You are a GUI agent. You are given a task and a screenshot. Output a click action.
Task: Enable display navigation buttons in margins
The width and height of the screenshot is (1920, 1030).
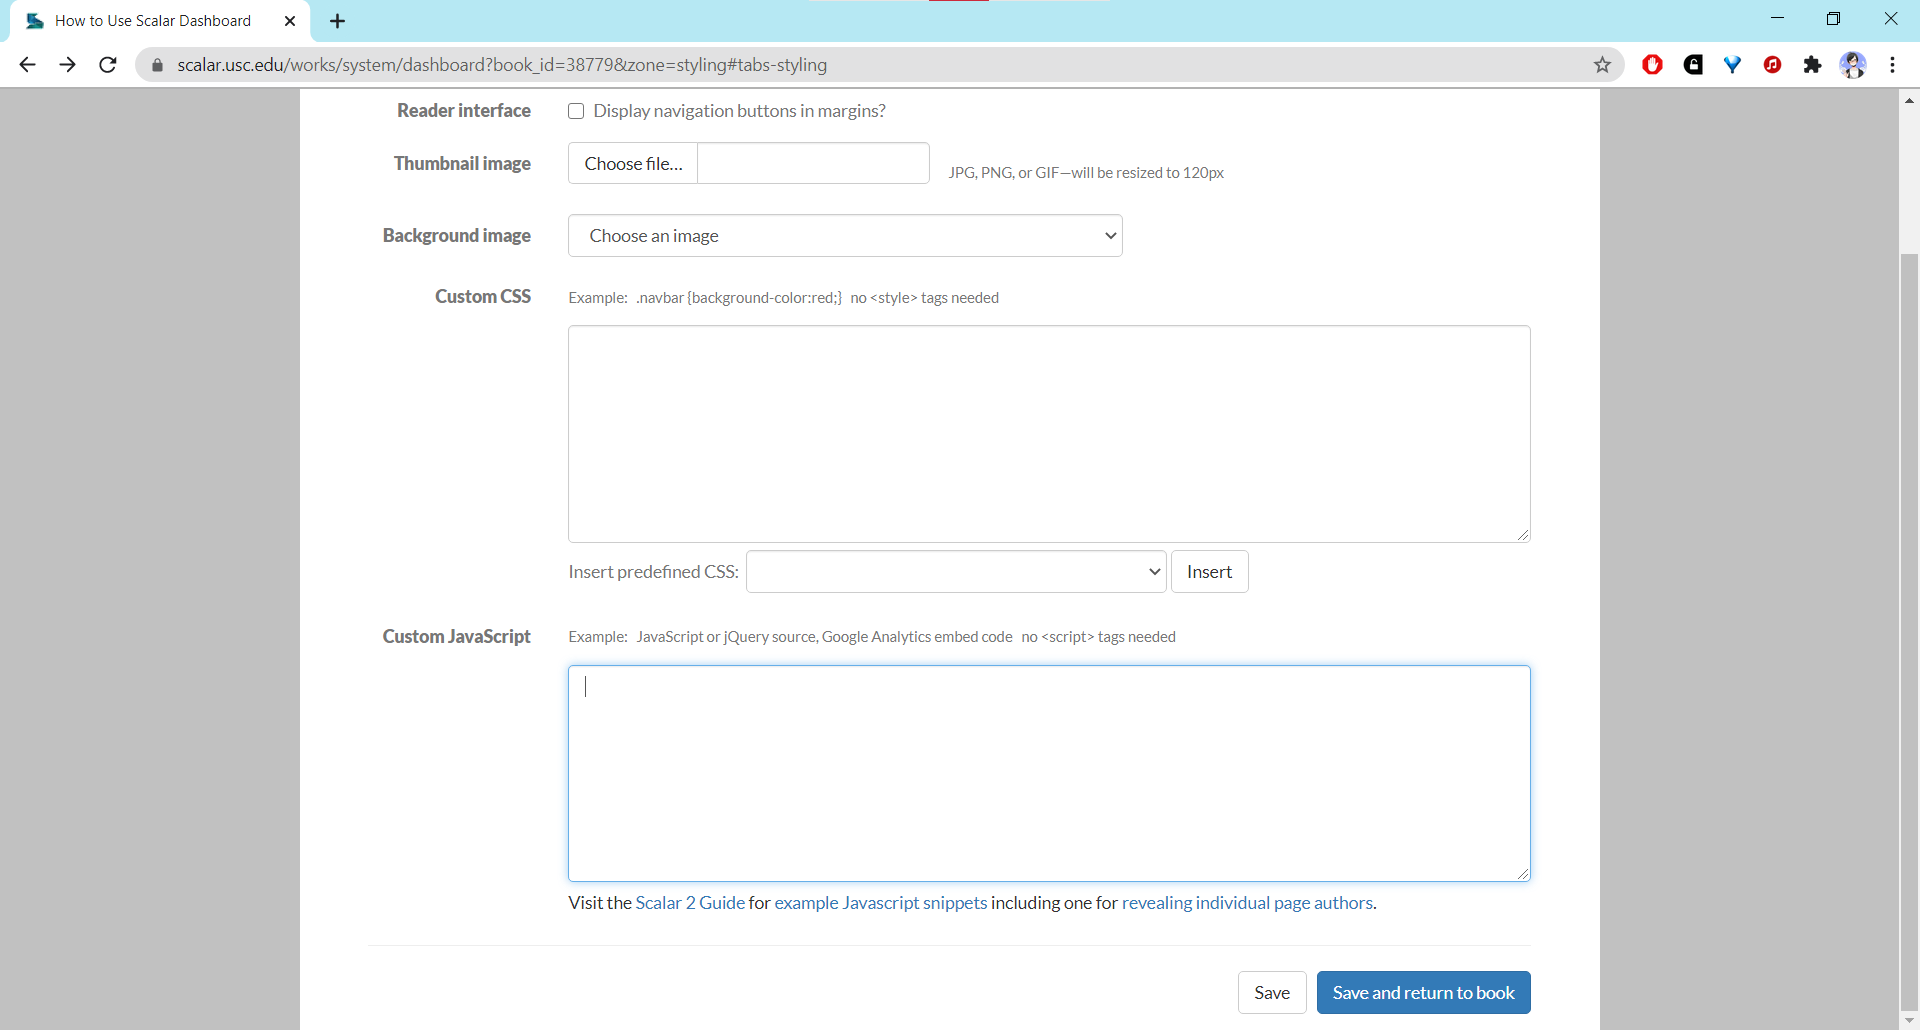[576, 111]
